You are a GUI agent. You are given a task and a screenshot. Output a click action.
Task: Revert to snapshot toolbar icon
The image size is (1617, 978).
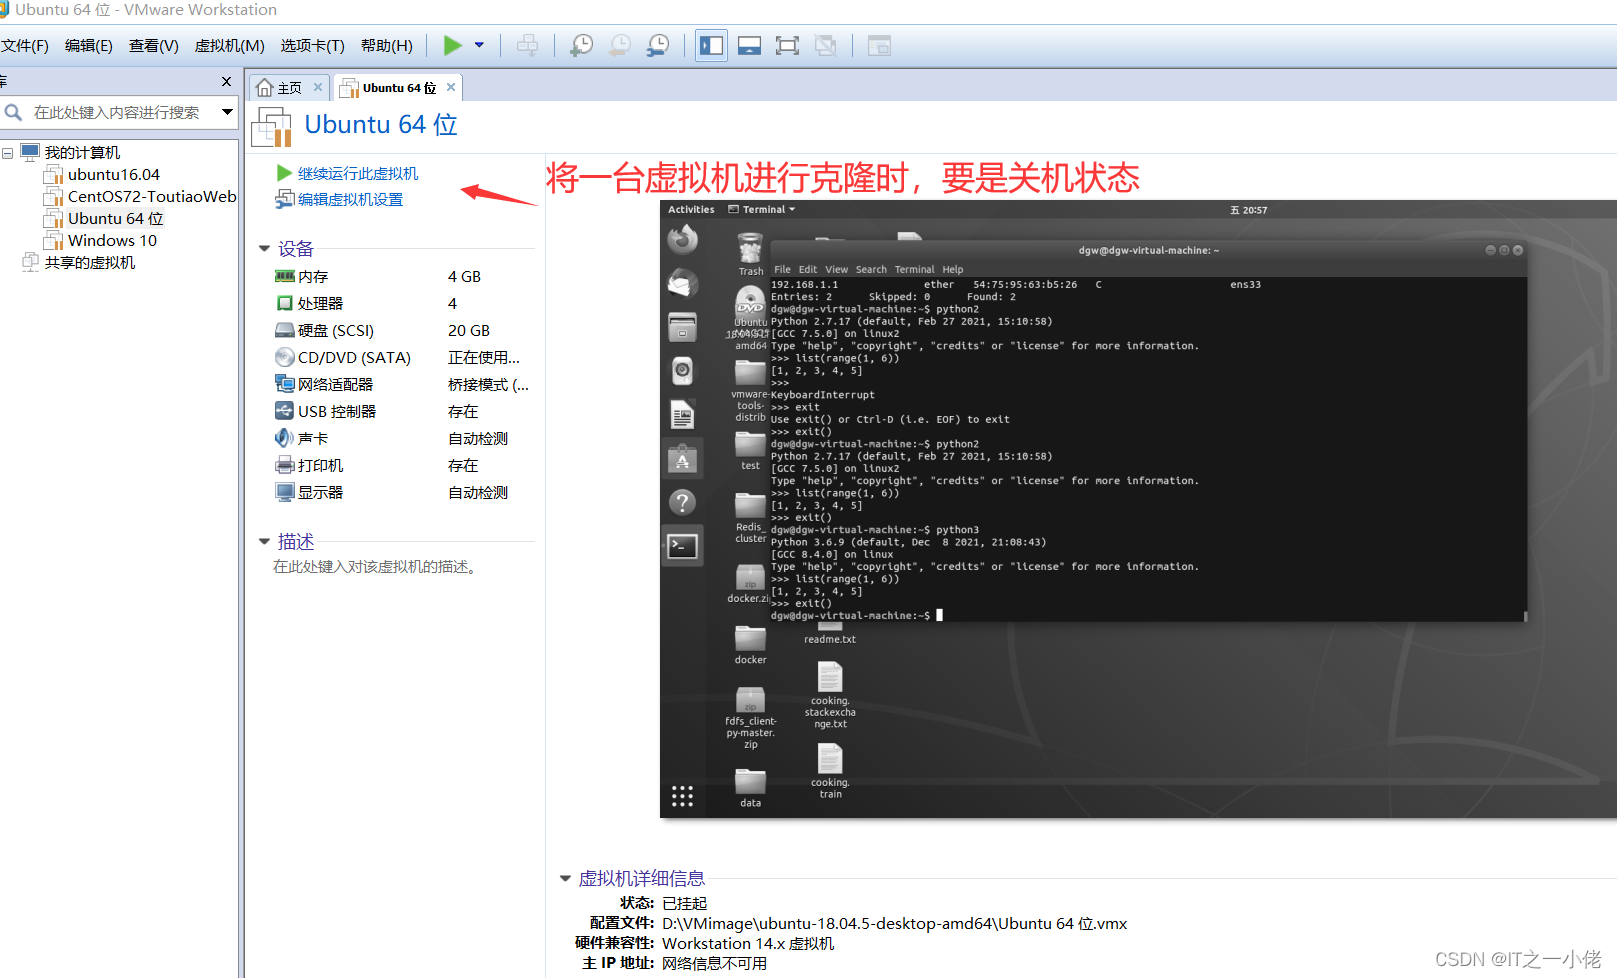coord(620,45)
